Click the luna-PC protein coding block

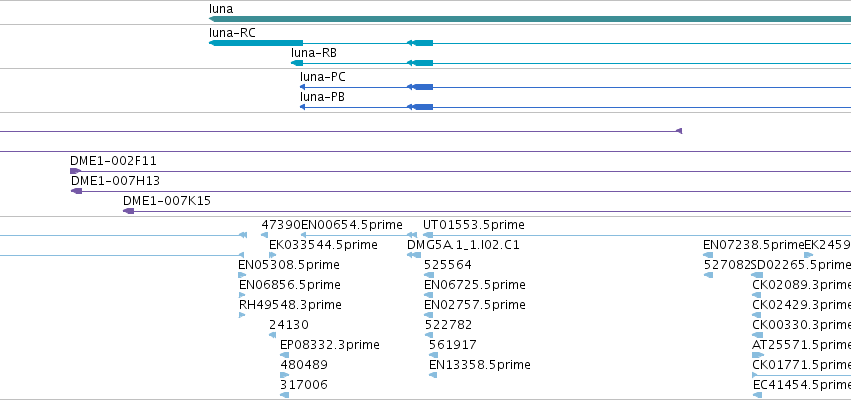coord(423,87)
